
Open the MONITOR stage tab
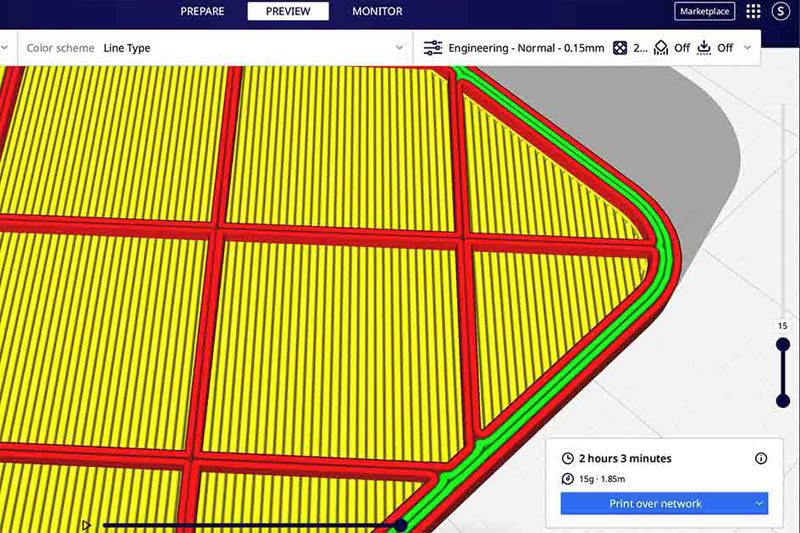click(x=377, y=11)
